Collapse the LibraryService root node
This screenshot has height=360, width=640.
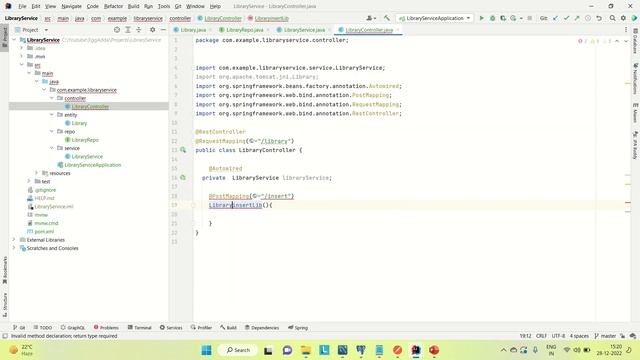(14, 40)
